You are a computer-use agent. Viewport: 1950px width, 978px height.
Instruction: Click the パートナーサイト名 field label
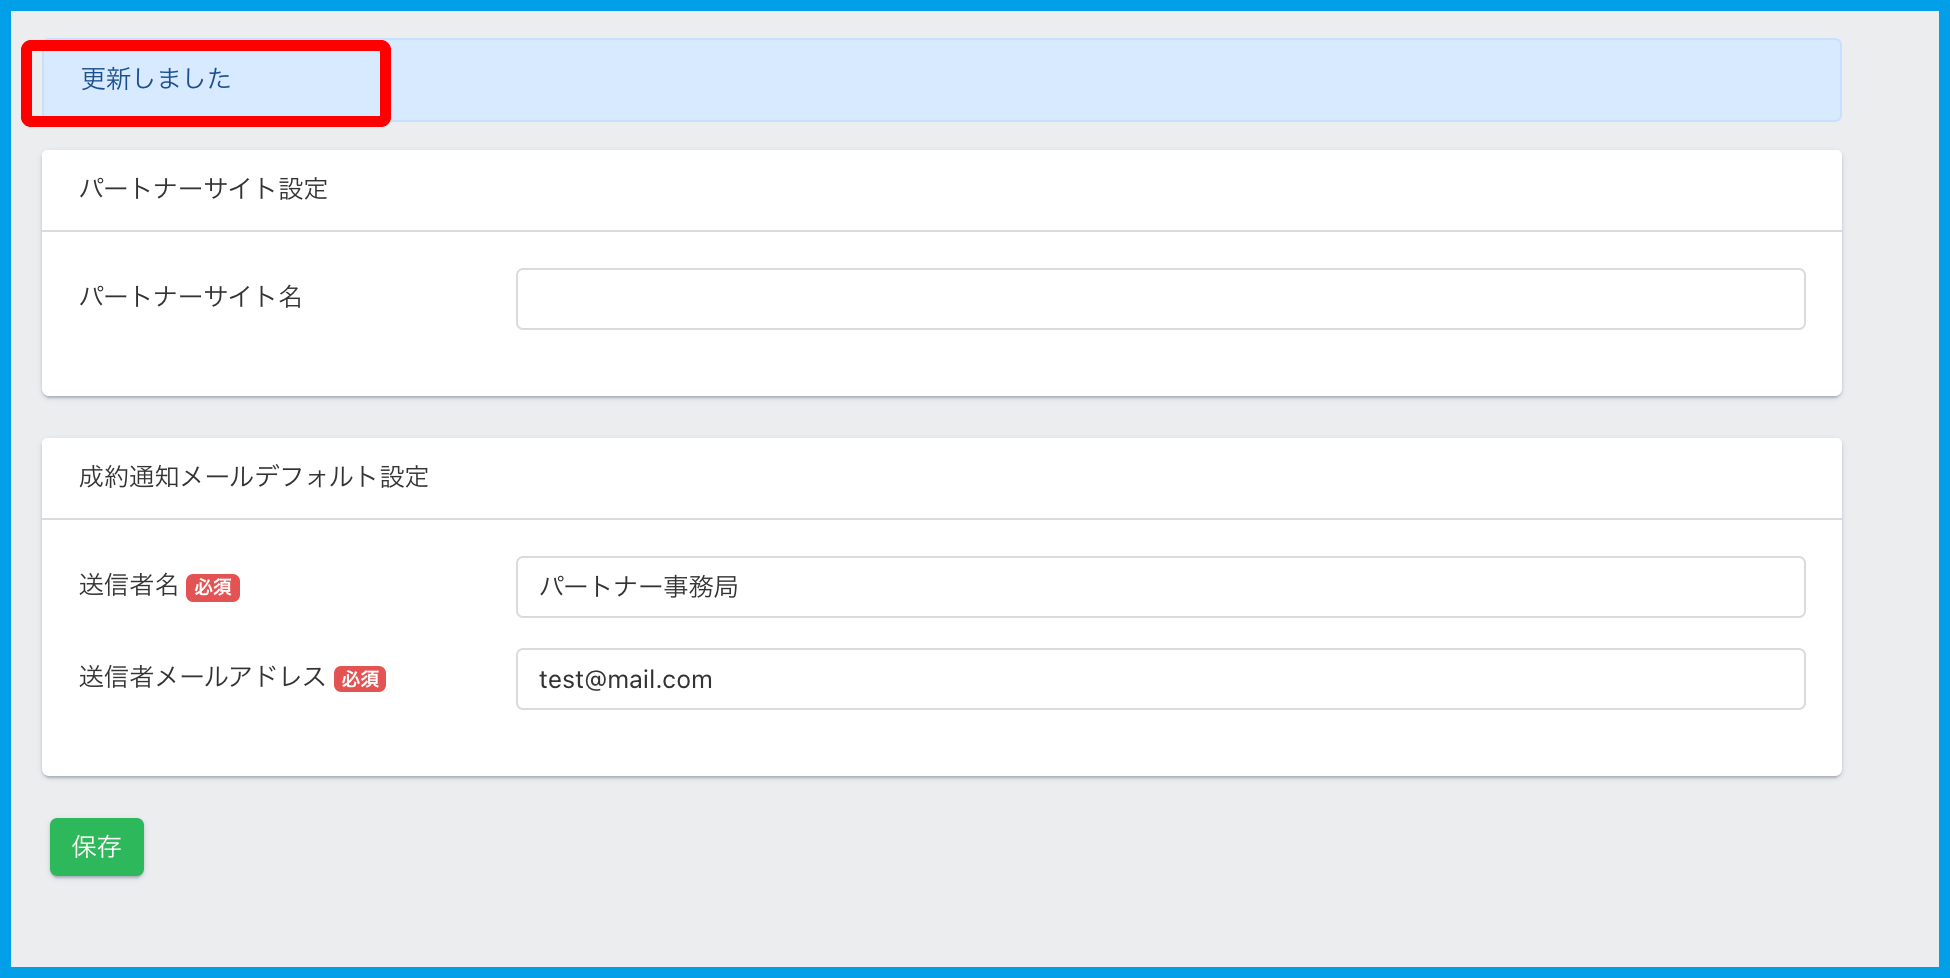191,297
